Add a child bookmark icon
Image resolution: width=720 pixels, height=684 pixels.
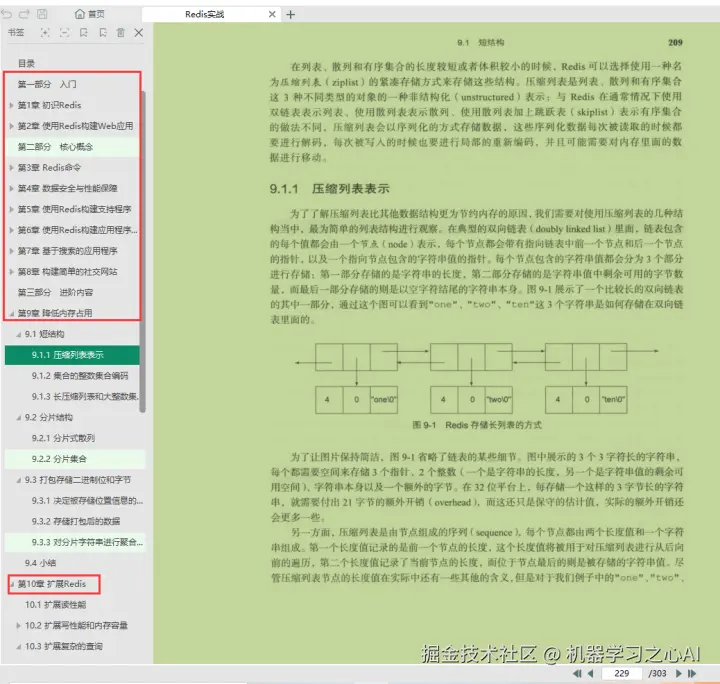point(103,33)
